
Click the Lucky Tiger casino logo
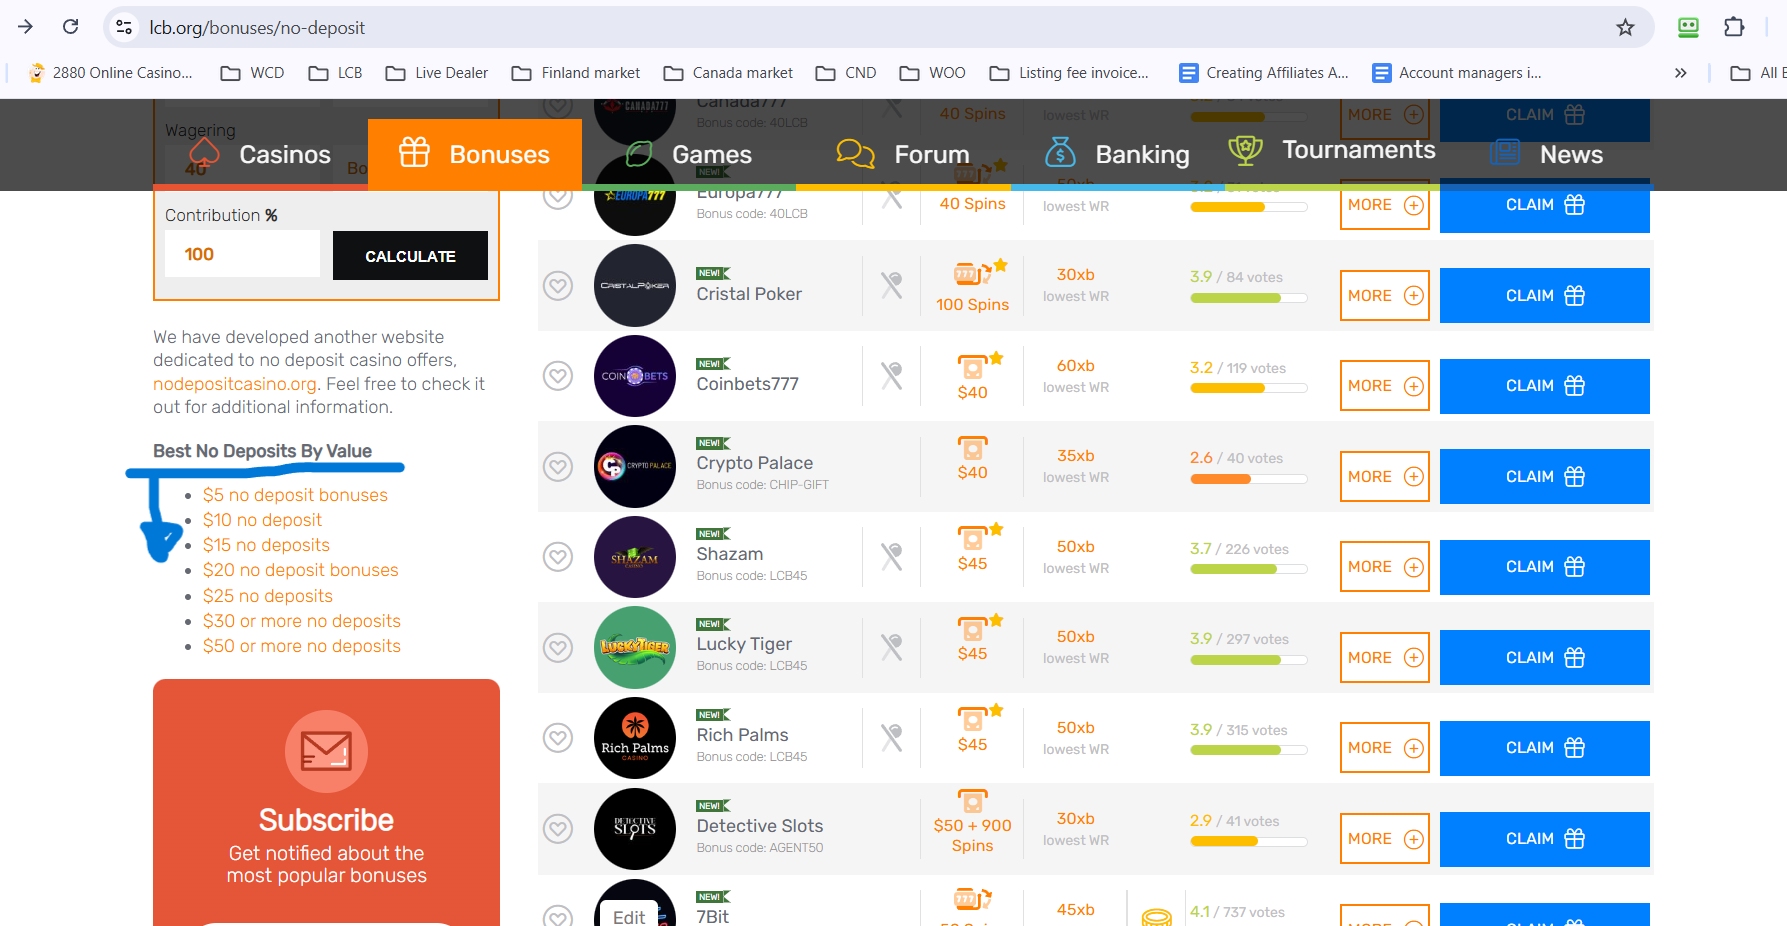(x=635, y=647)
